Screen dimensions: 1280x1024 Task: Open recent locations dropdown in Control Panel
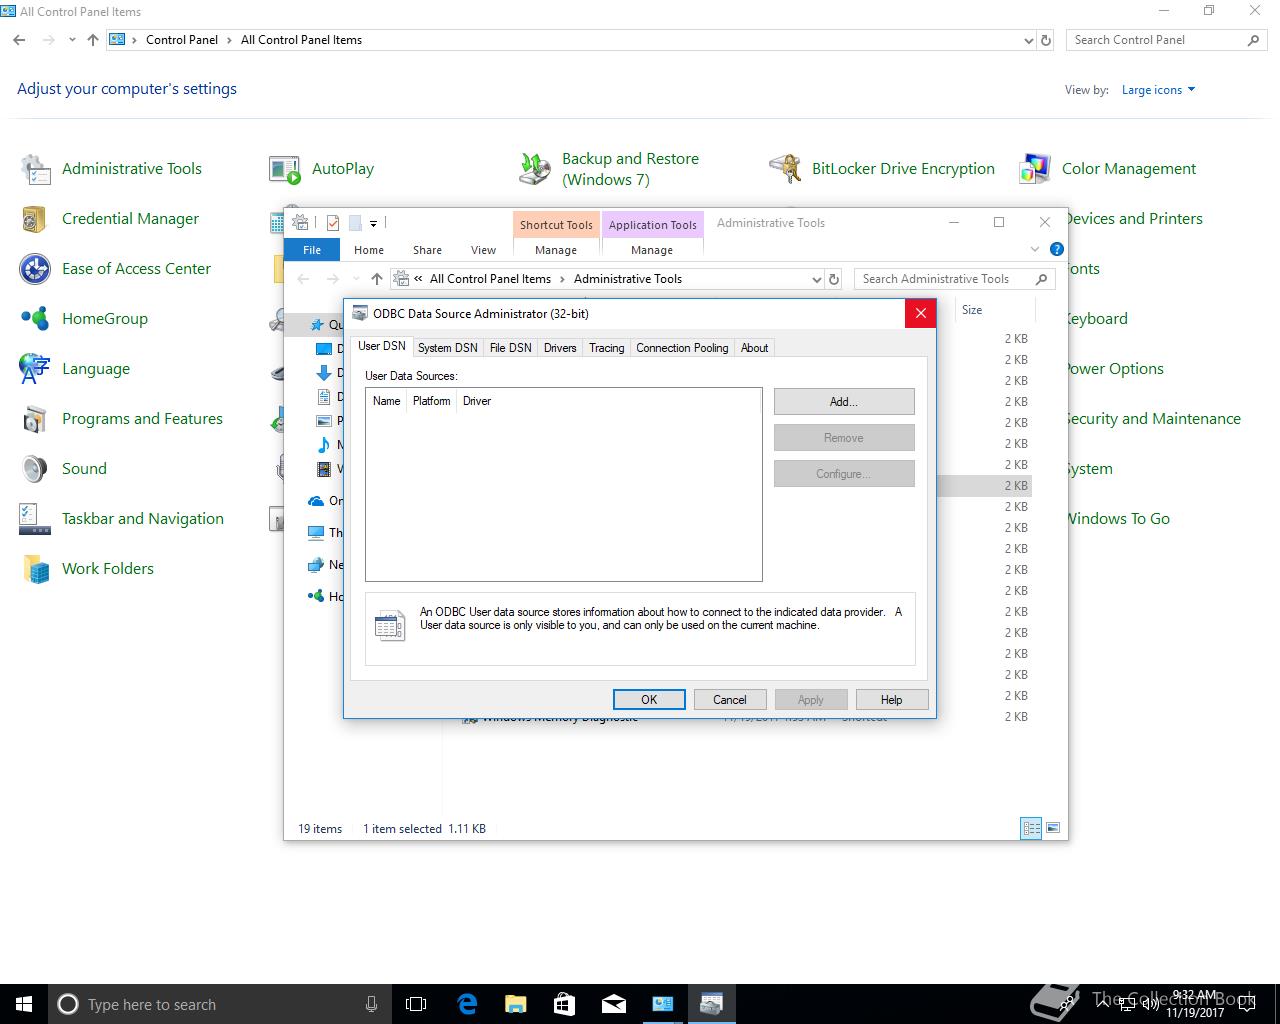click(x=72, y=40)
